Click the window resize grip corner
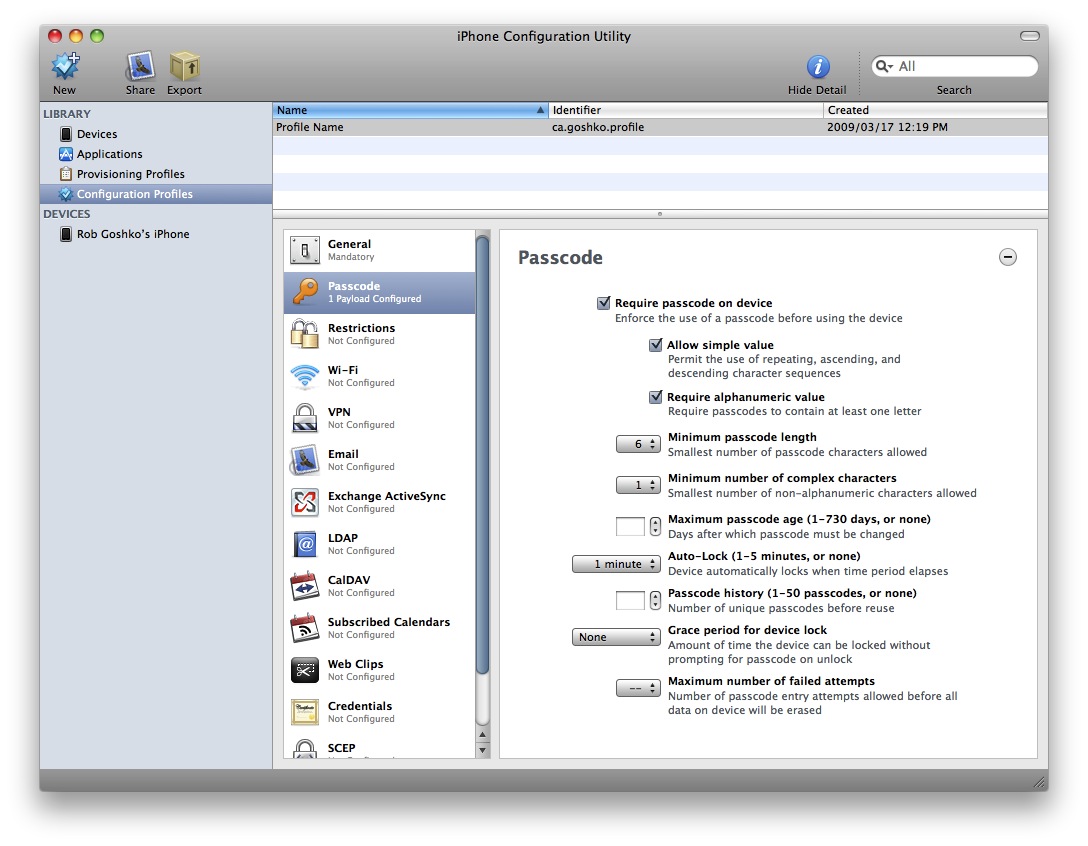The height and width of the screenshot is (846, 1088). tap(1039, 782)
